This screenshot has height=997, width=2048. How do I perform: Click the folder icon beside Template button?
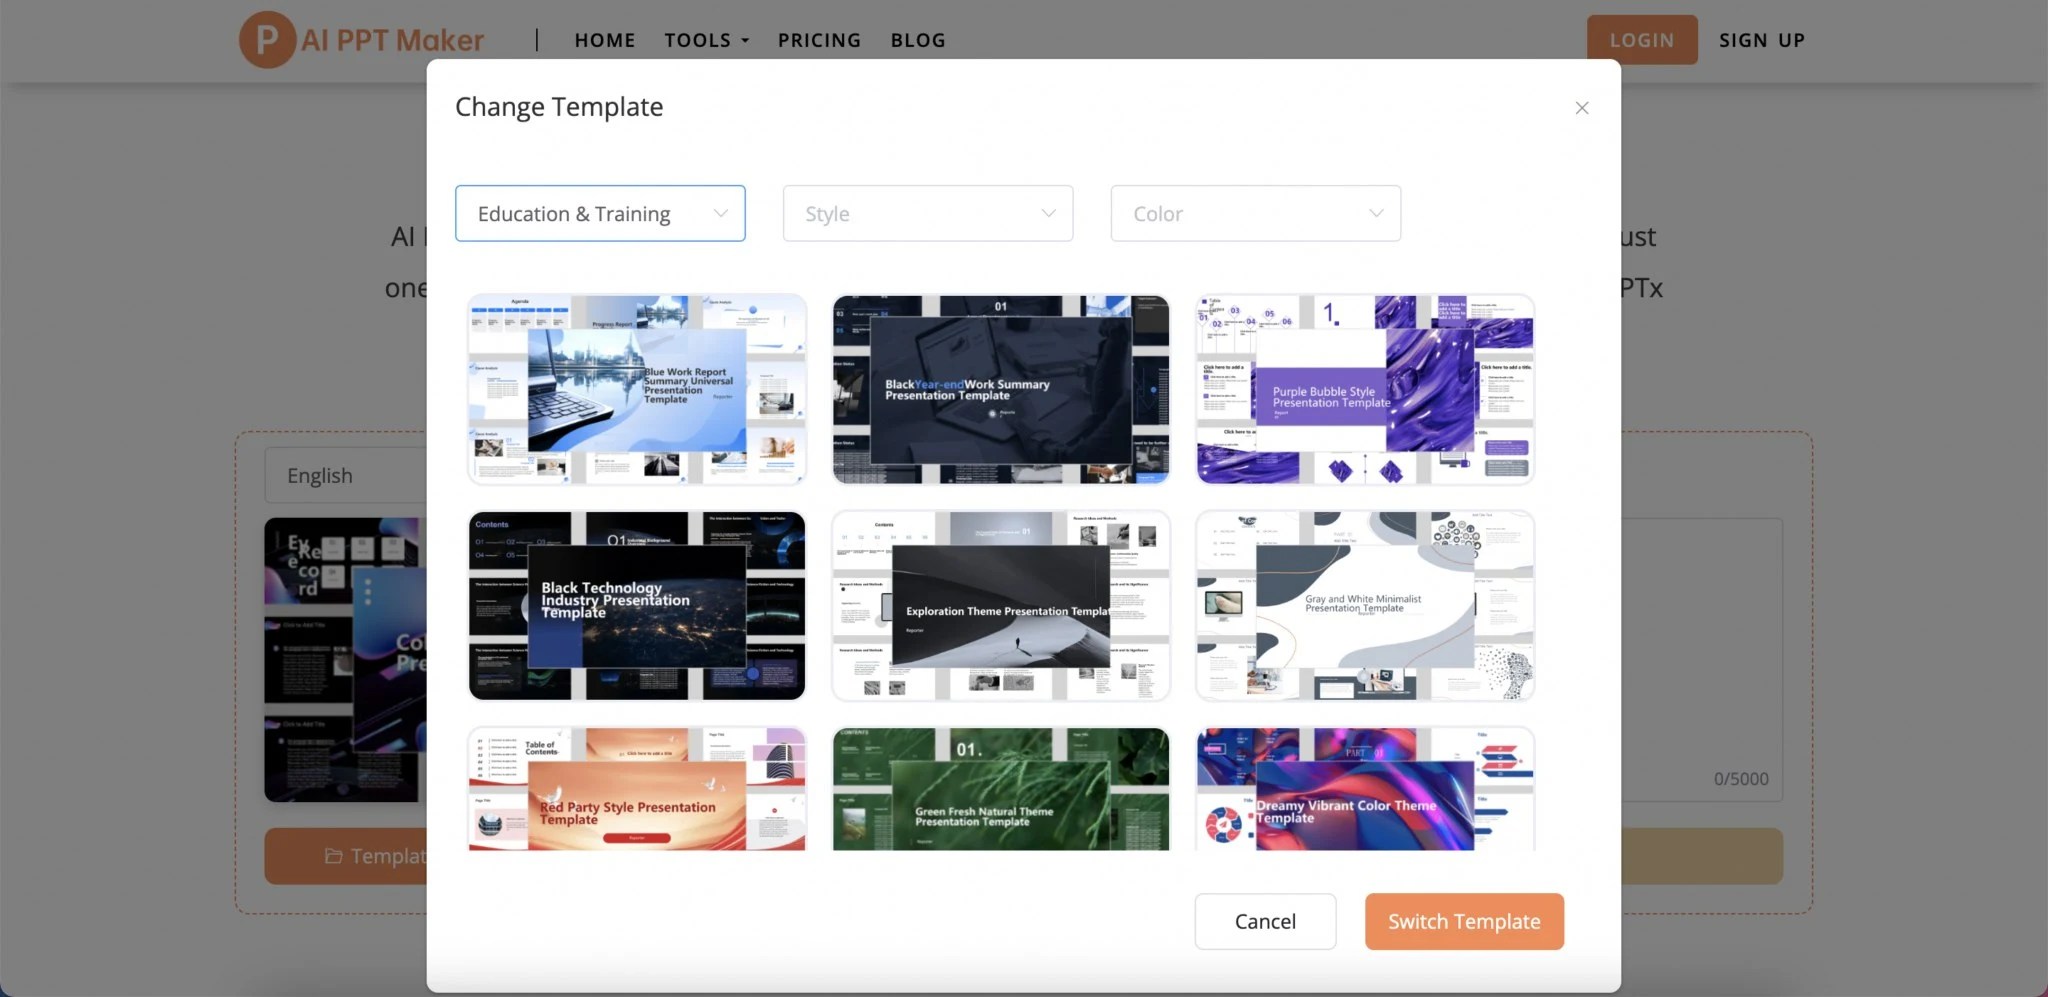[x=334, y=856]
